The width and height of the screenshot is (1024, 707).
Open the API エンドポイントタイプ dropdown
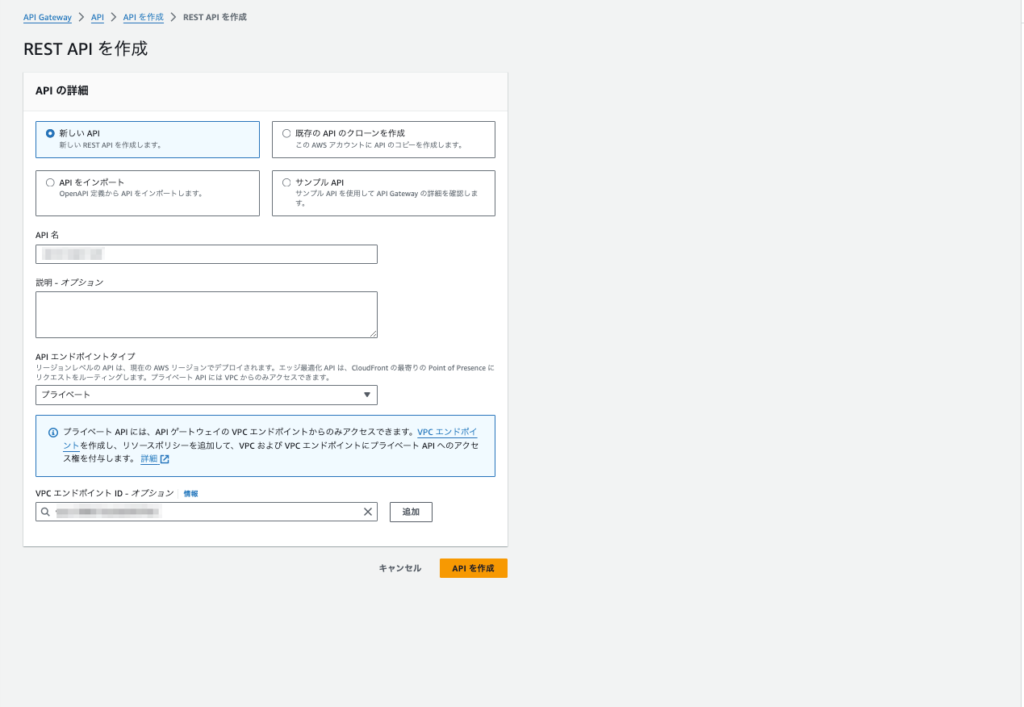pos(205,394)
